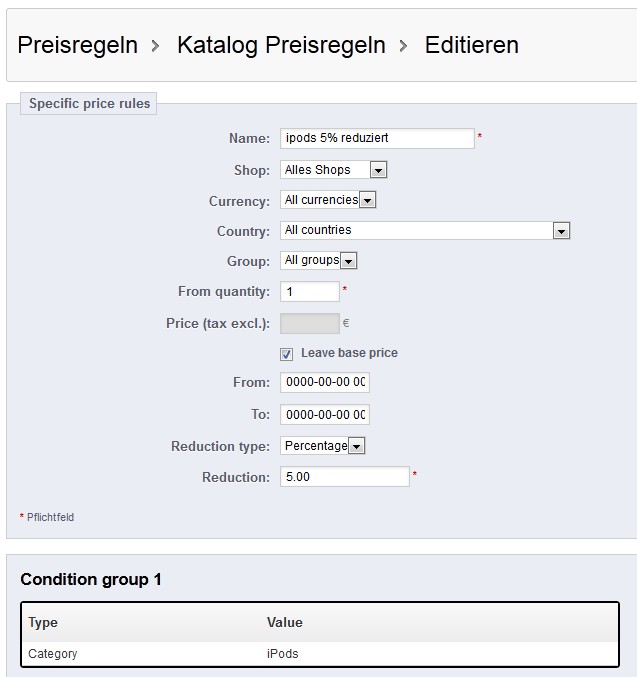
Task: Click the Specific price rules legend
Action: [x=89, y=104]
